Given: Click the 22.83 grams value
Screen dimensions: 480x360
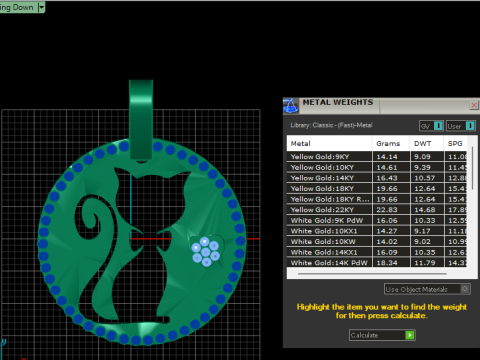Looking at the screenshot, I should tap(387, 210).
